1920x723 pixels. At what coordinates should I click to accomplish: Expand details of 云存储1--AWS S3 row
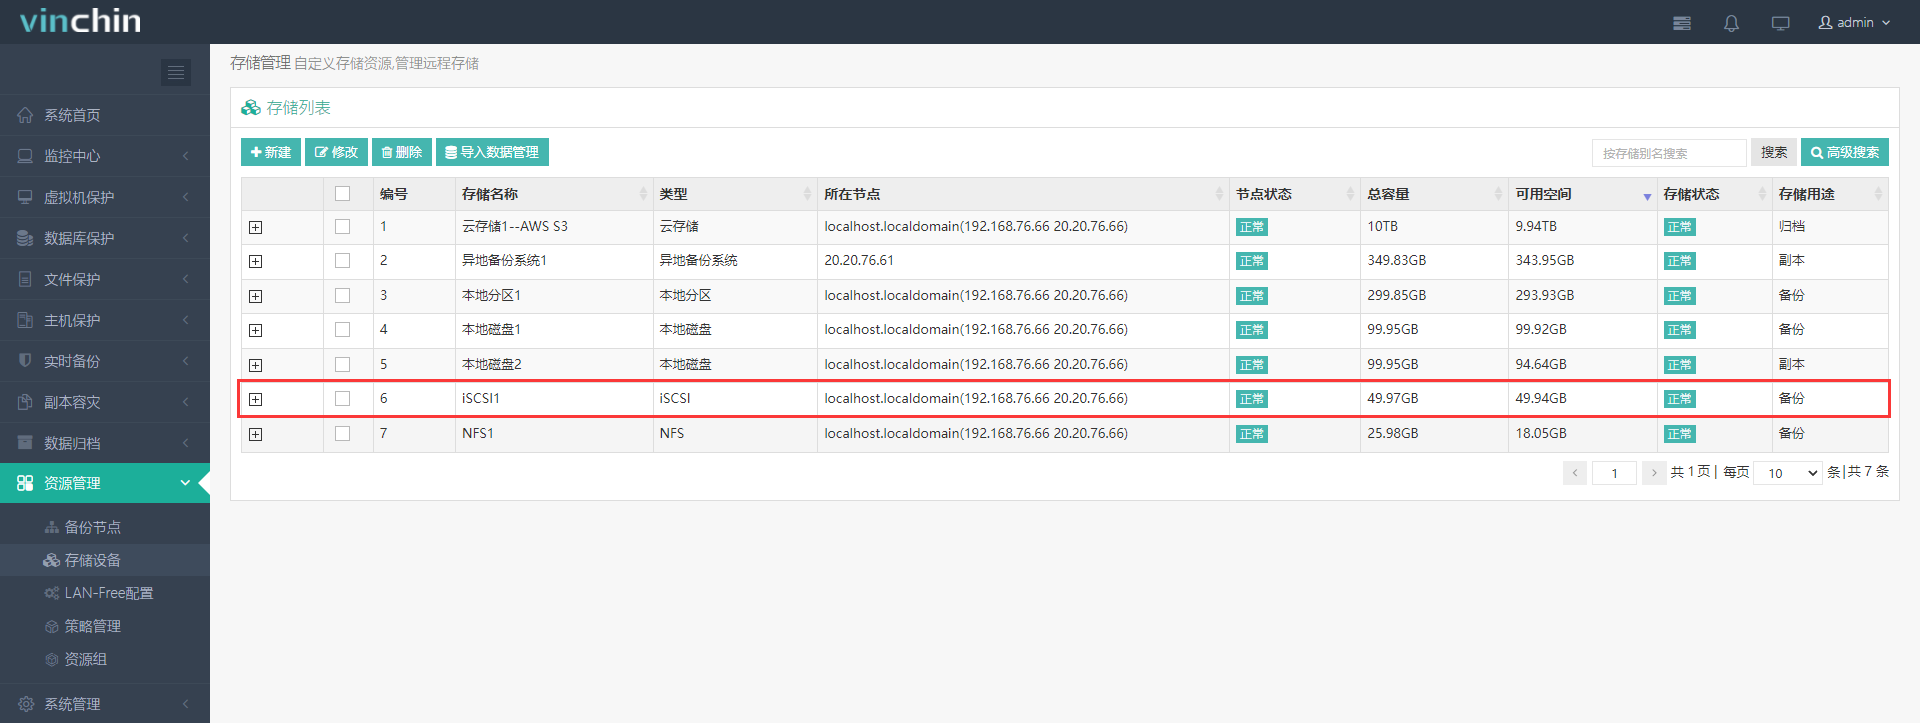256,228
